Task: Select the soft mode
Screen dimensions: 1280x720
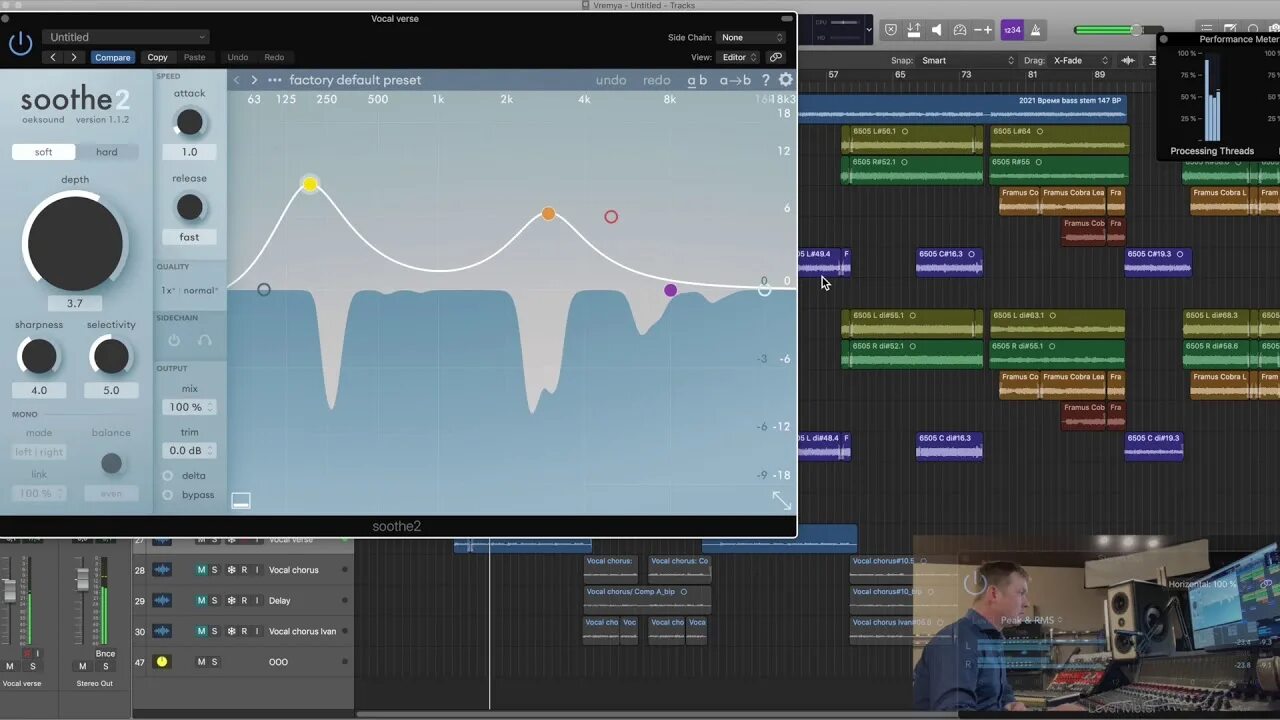Action: click(43, 152)
